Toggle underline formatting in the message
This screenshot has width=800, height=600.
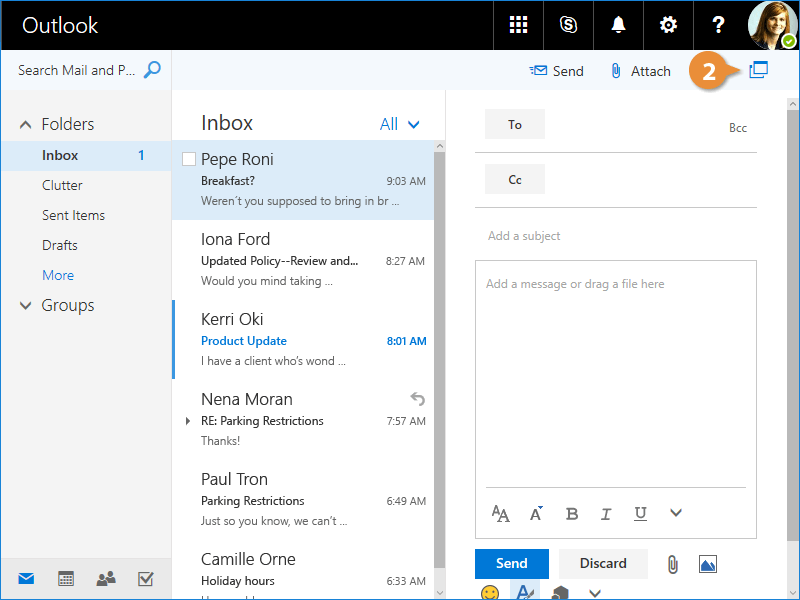pos(640,514)
